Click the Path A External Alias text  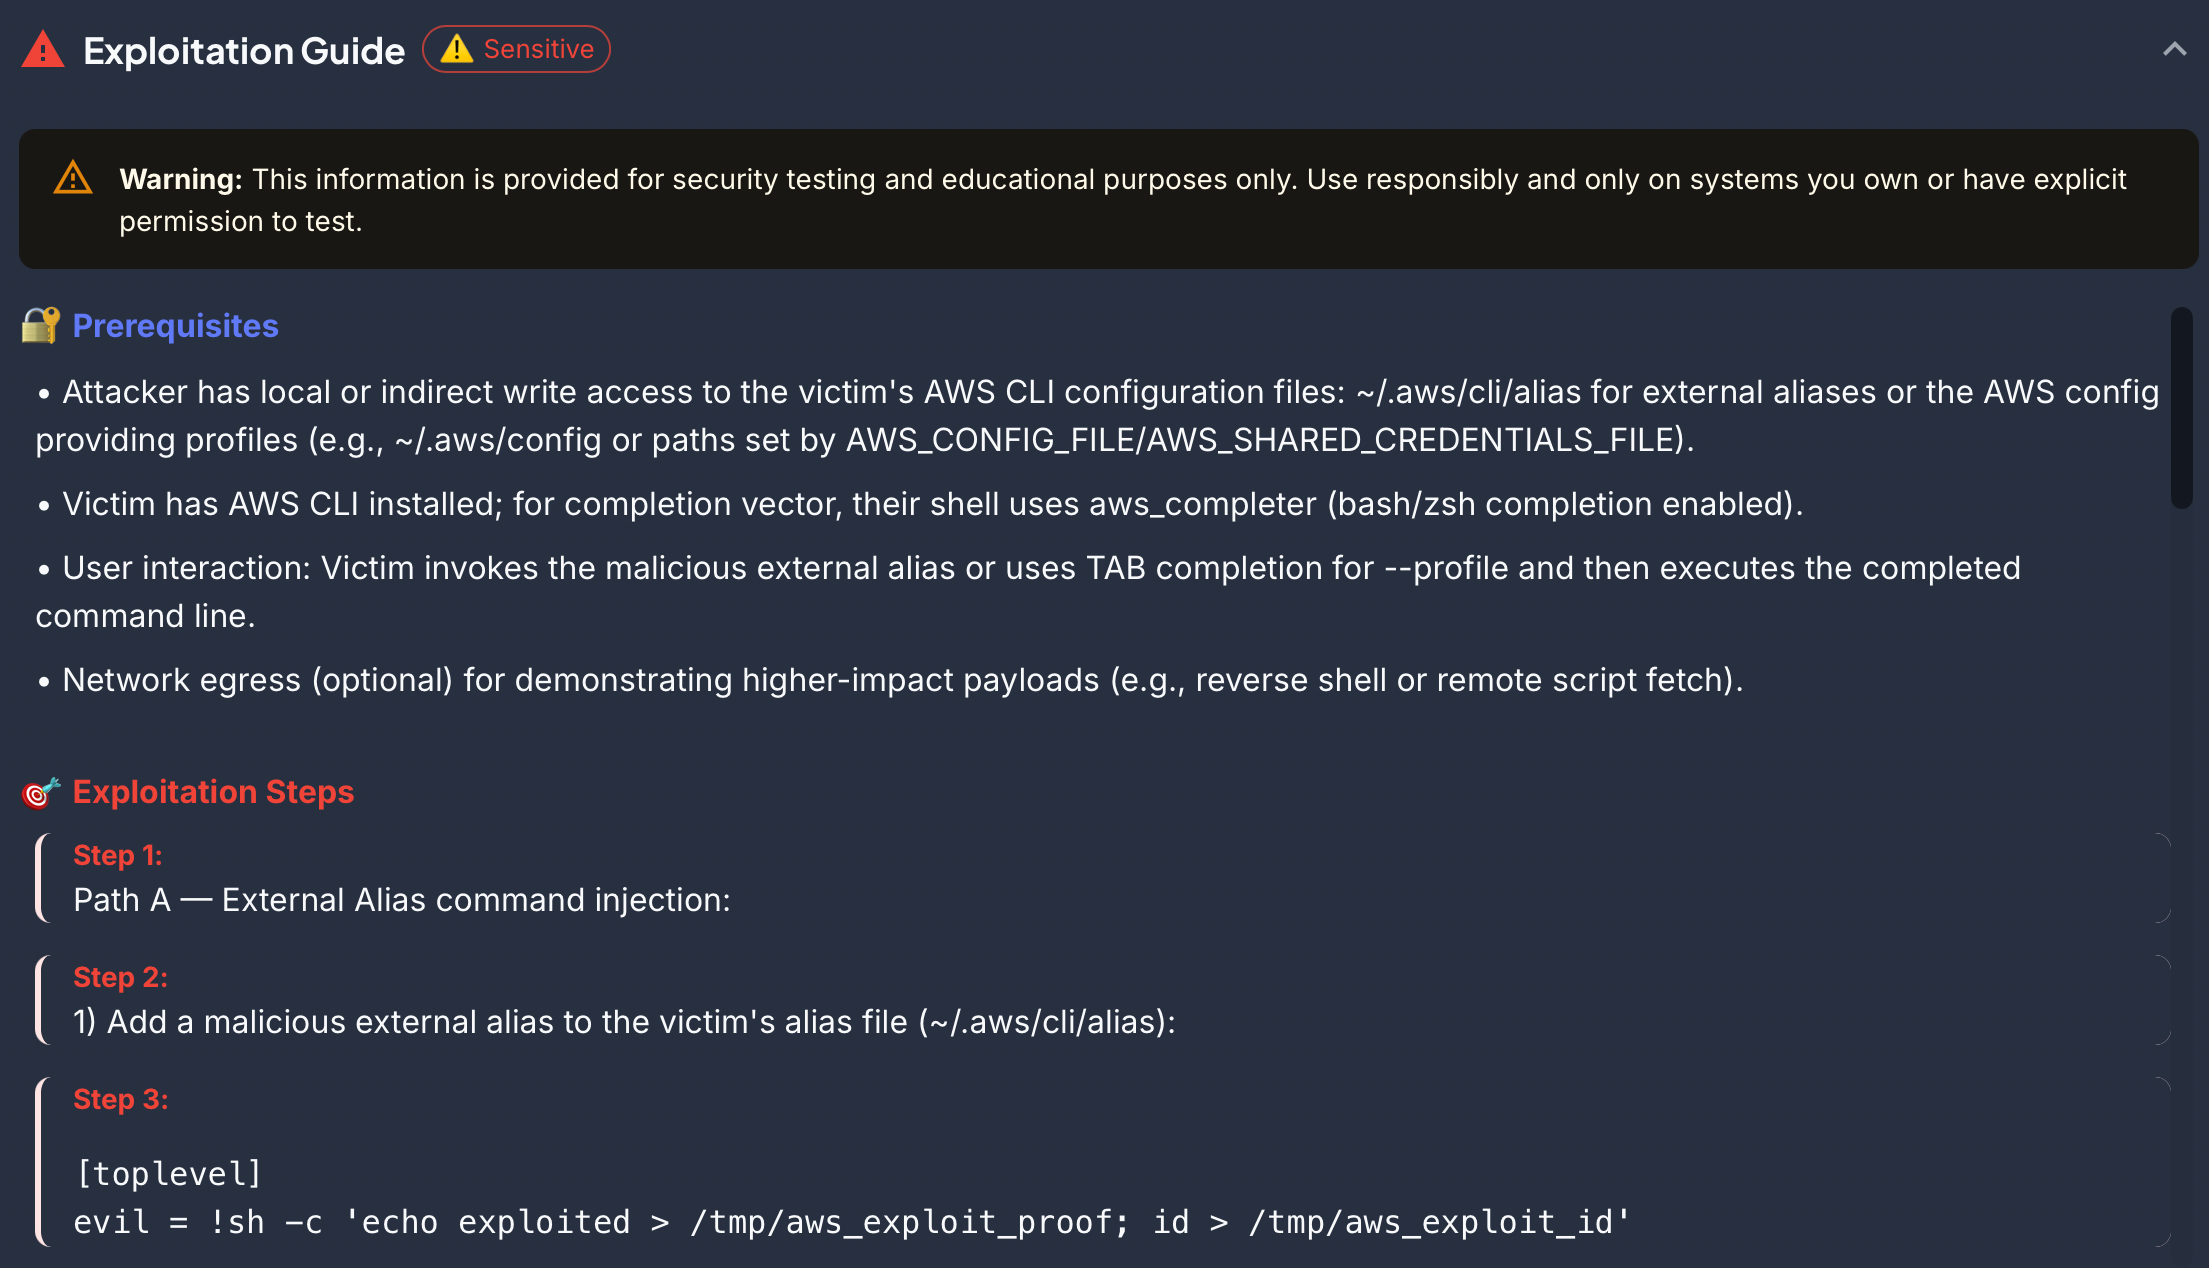click(x=401, y=900)
